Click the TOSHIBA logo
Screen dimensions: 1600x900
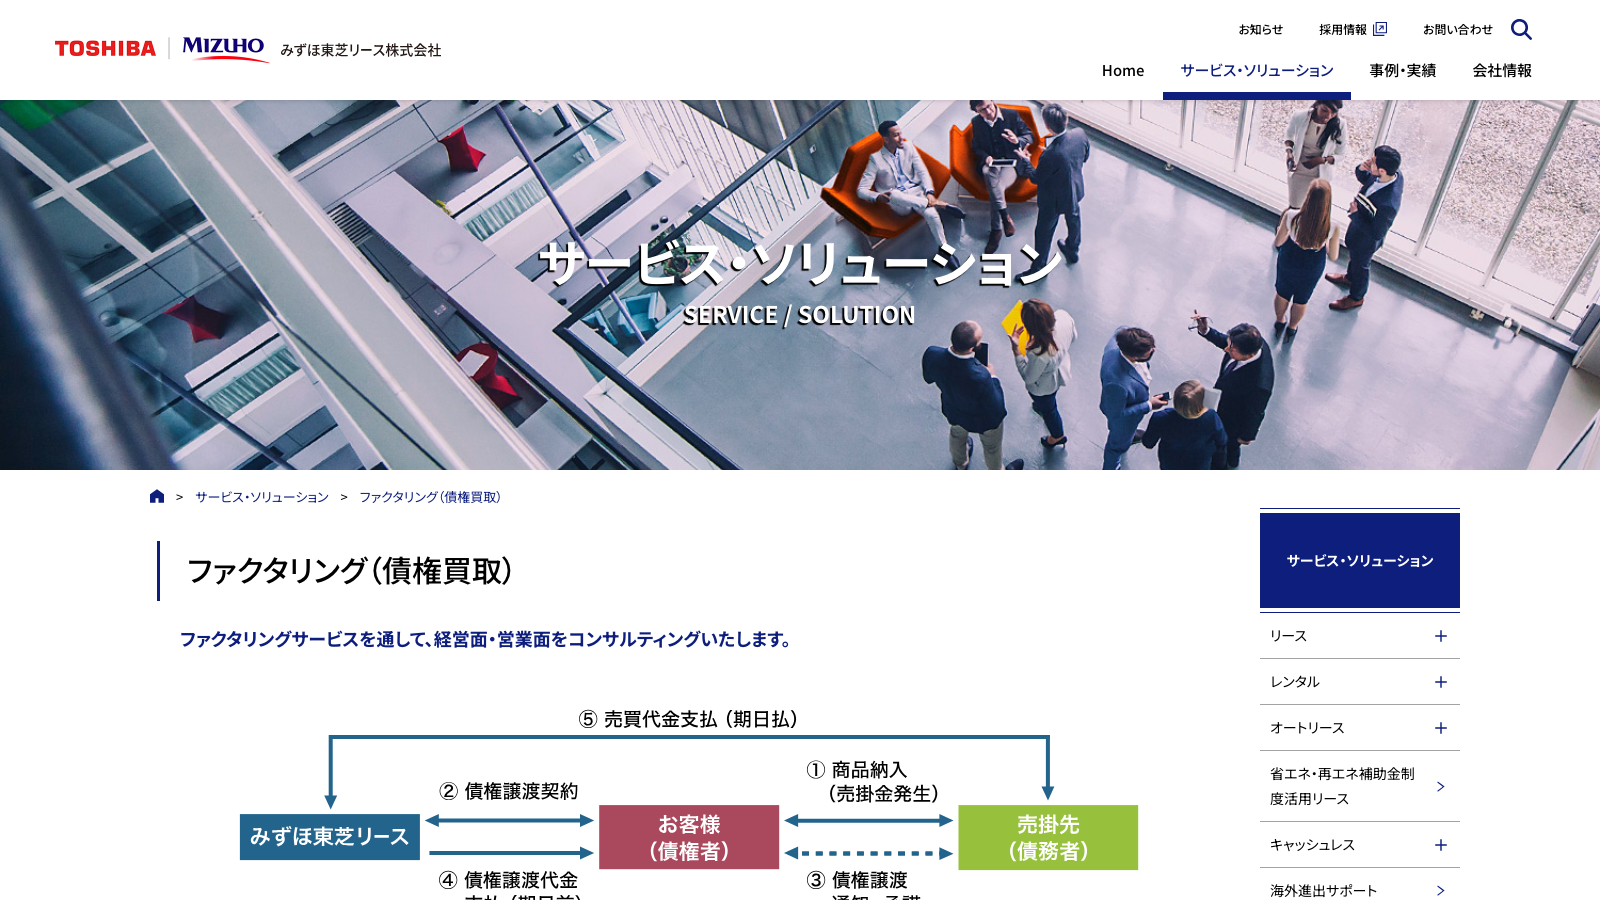point(106,45)
